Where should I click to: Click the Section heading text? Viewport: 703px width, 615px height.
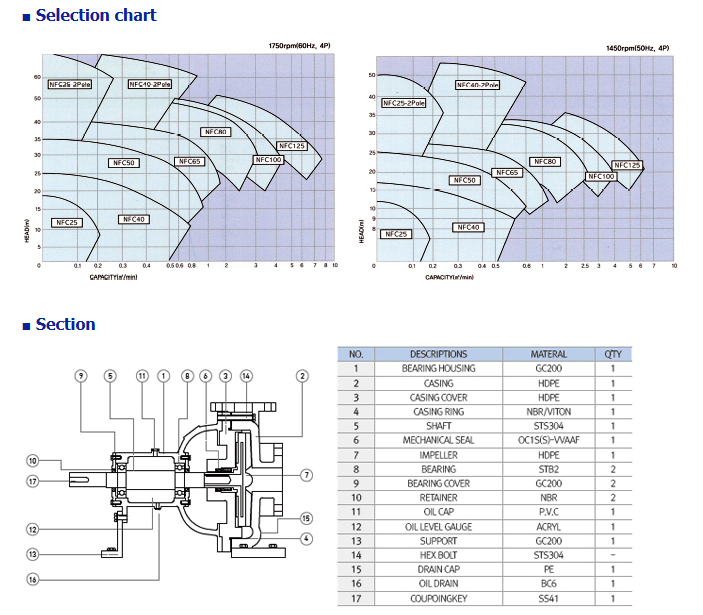[65, 324]
